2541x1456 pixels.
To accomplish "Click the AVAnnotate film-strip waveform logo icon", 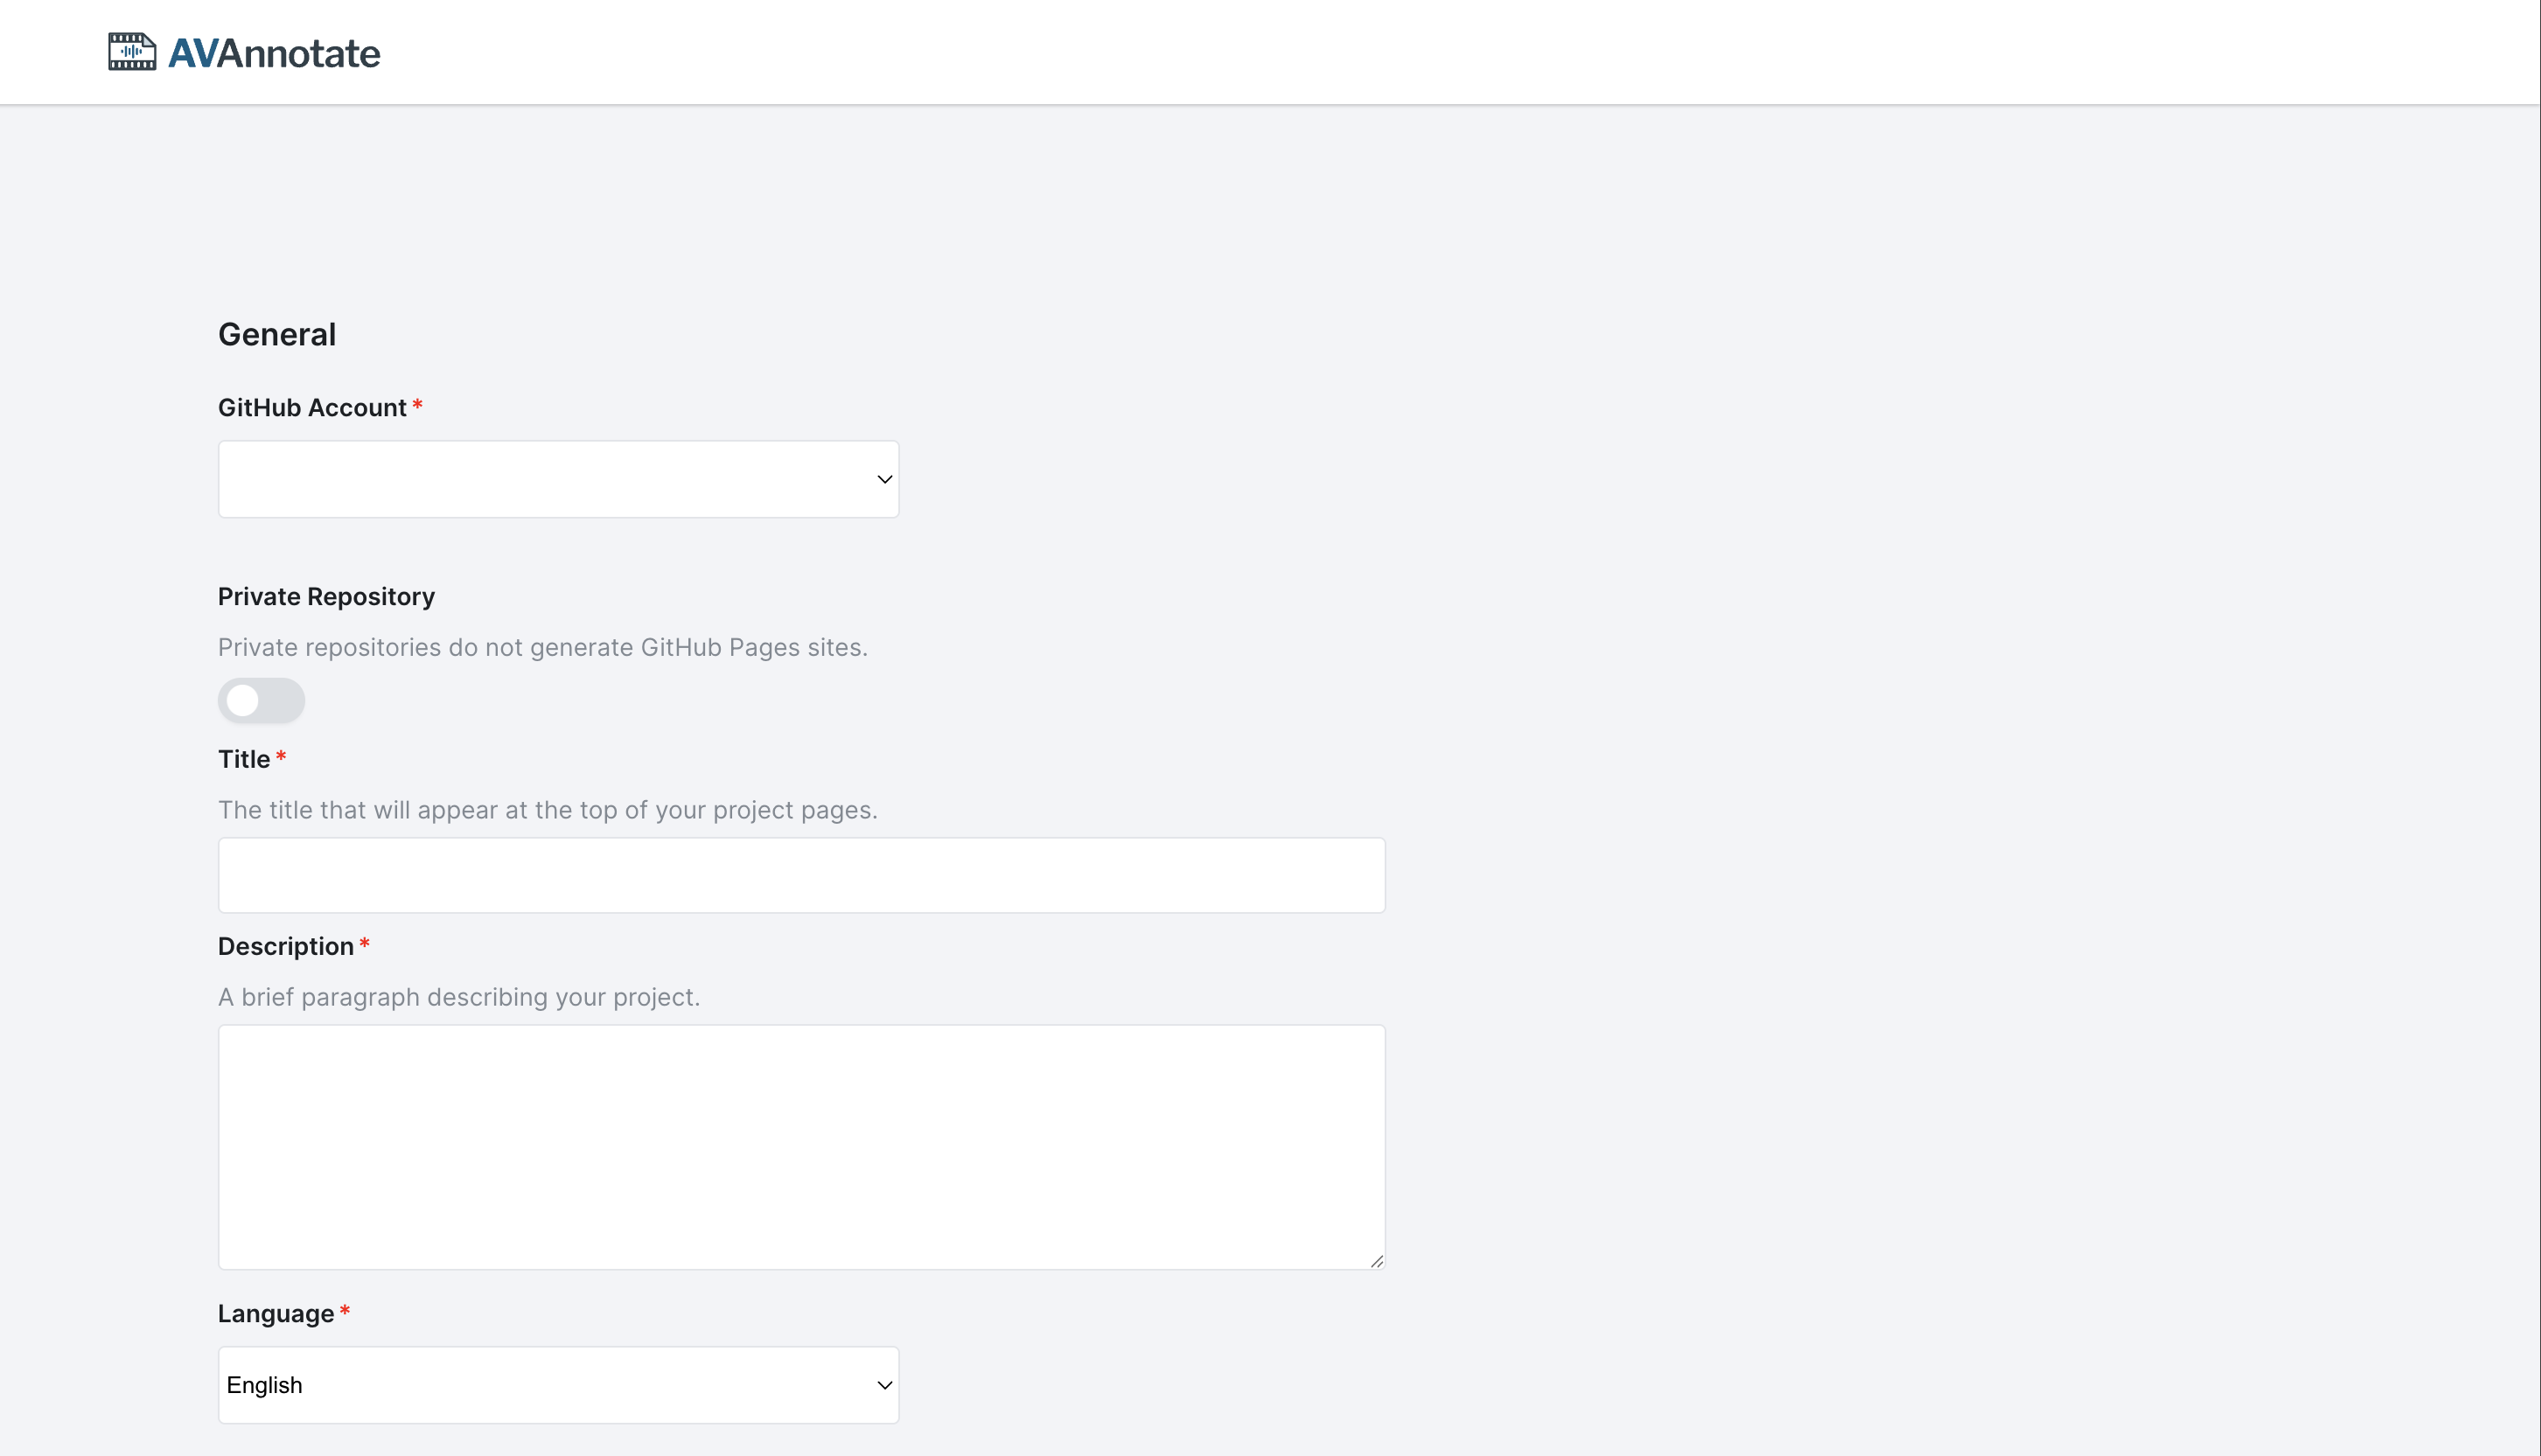I will 132,52.
